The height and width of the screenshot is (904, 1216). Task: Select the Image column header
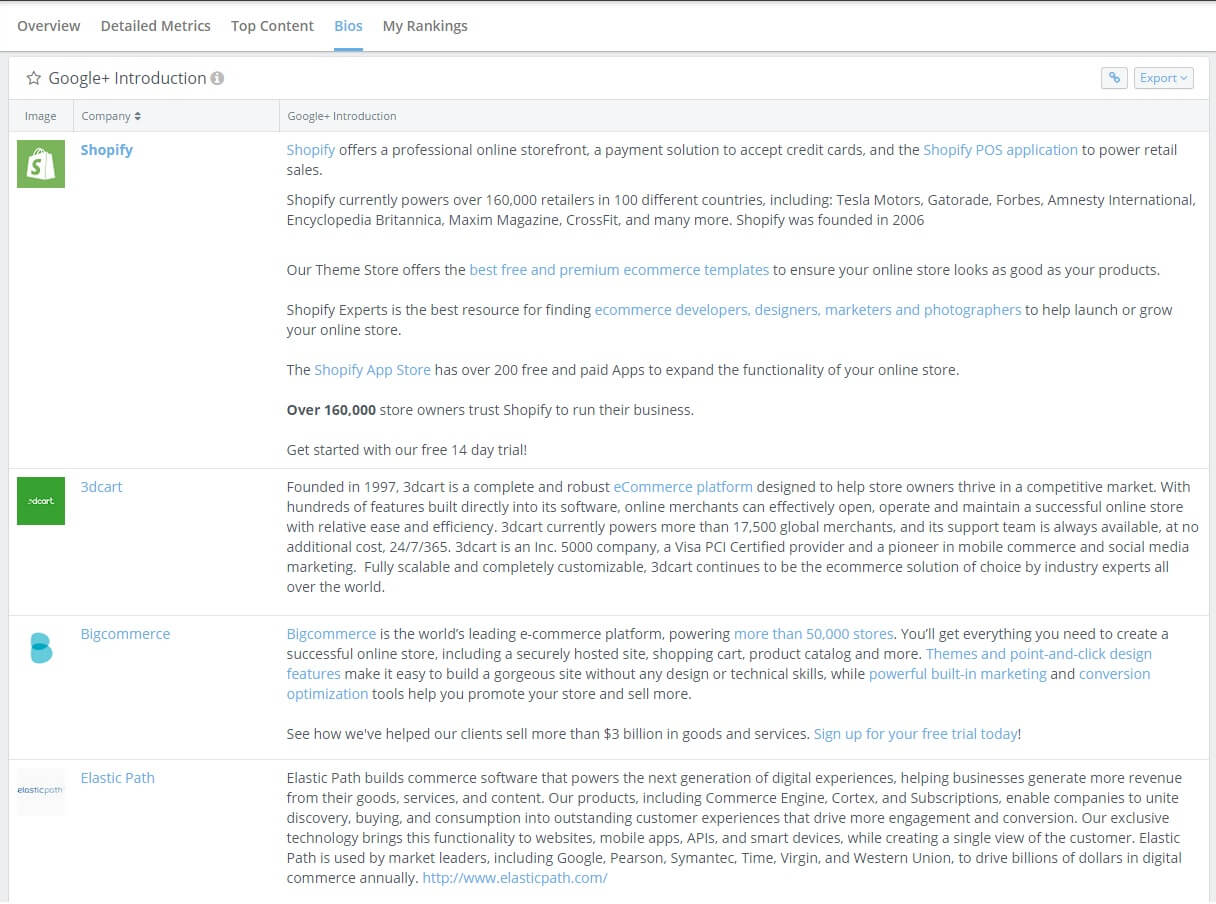pyautogui.click(x=41, y=116)
